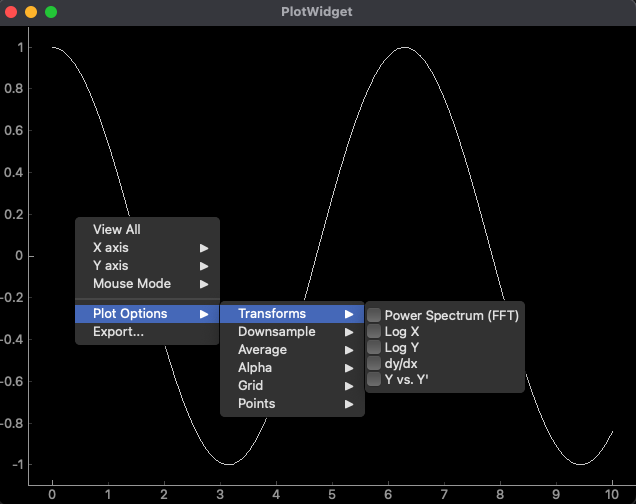Open the Alpha submenu
This screenshot has width=636, height=504.
[292, 368]
